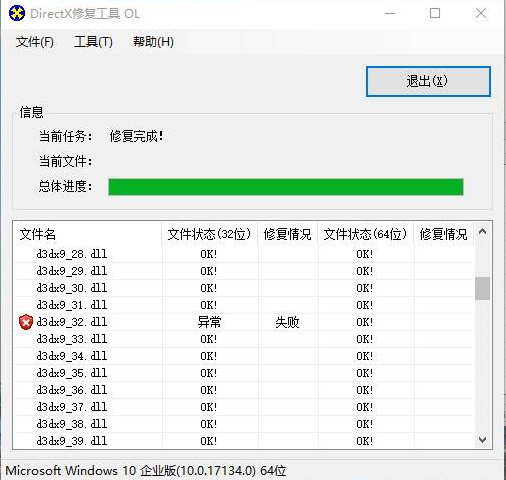506x480 pixels.
Task: Click the red error shield icon beside d3dx9_32.dll
Action: (26, 322)
